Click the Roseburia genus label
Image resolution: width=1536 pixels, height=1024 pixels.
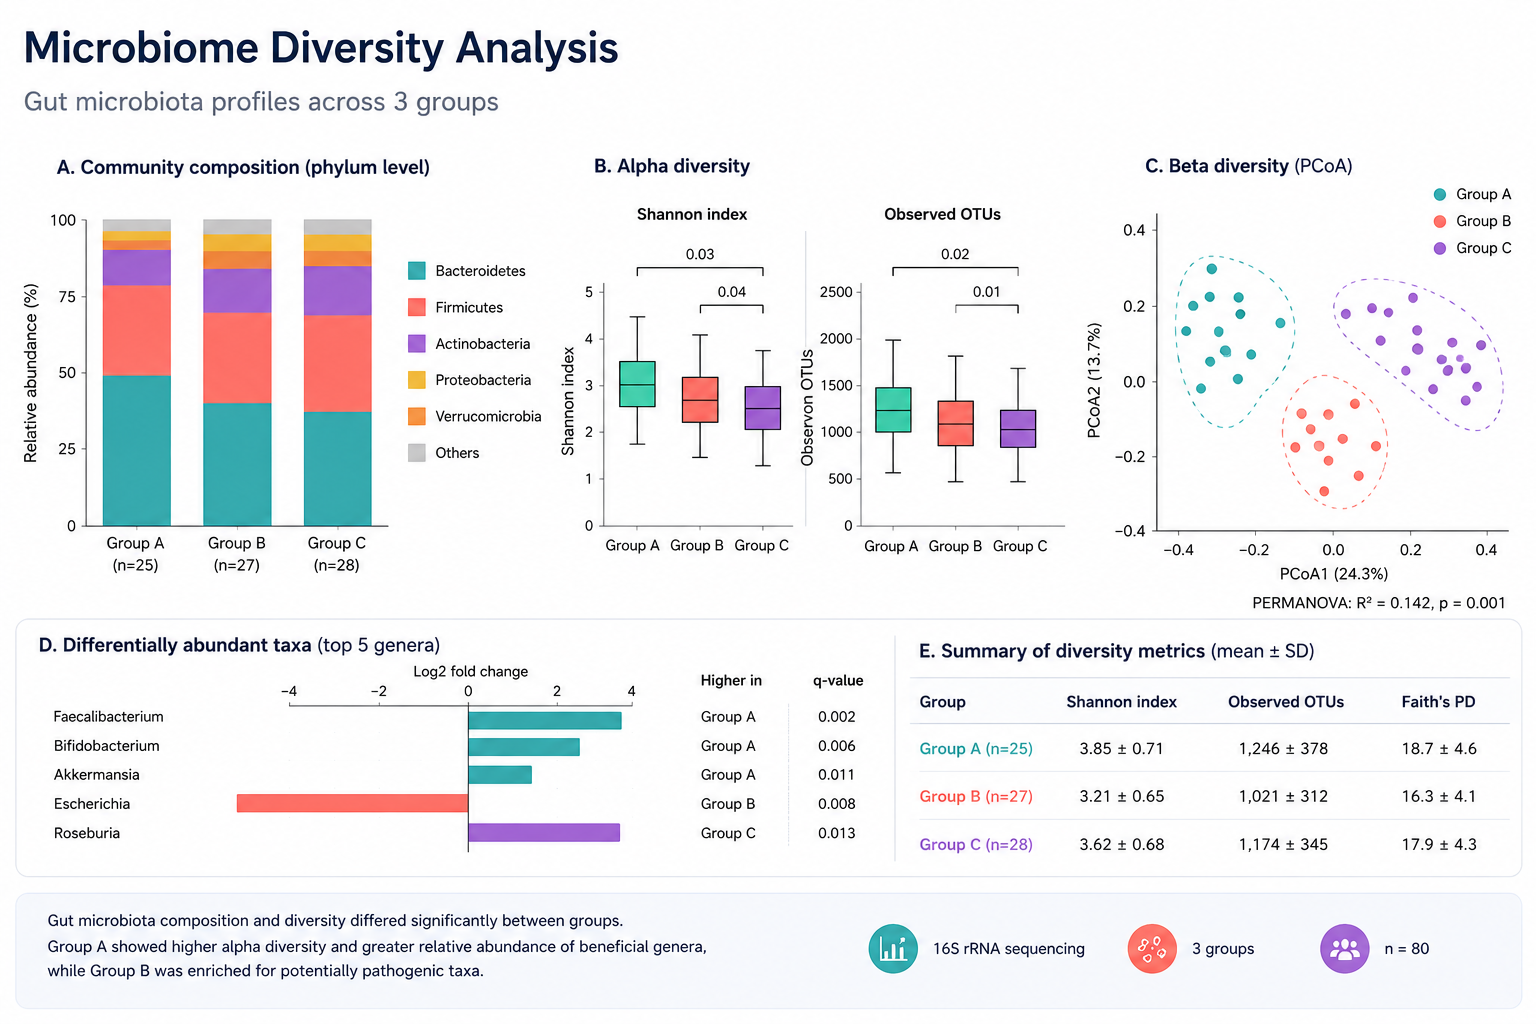coord(87,833)
